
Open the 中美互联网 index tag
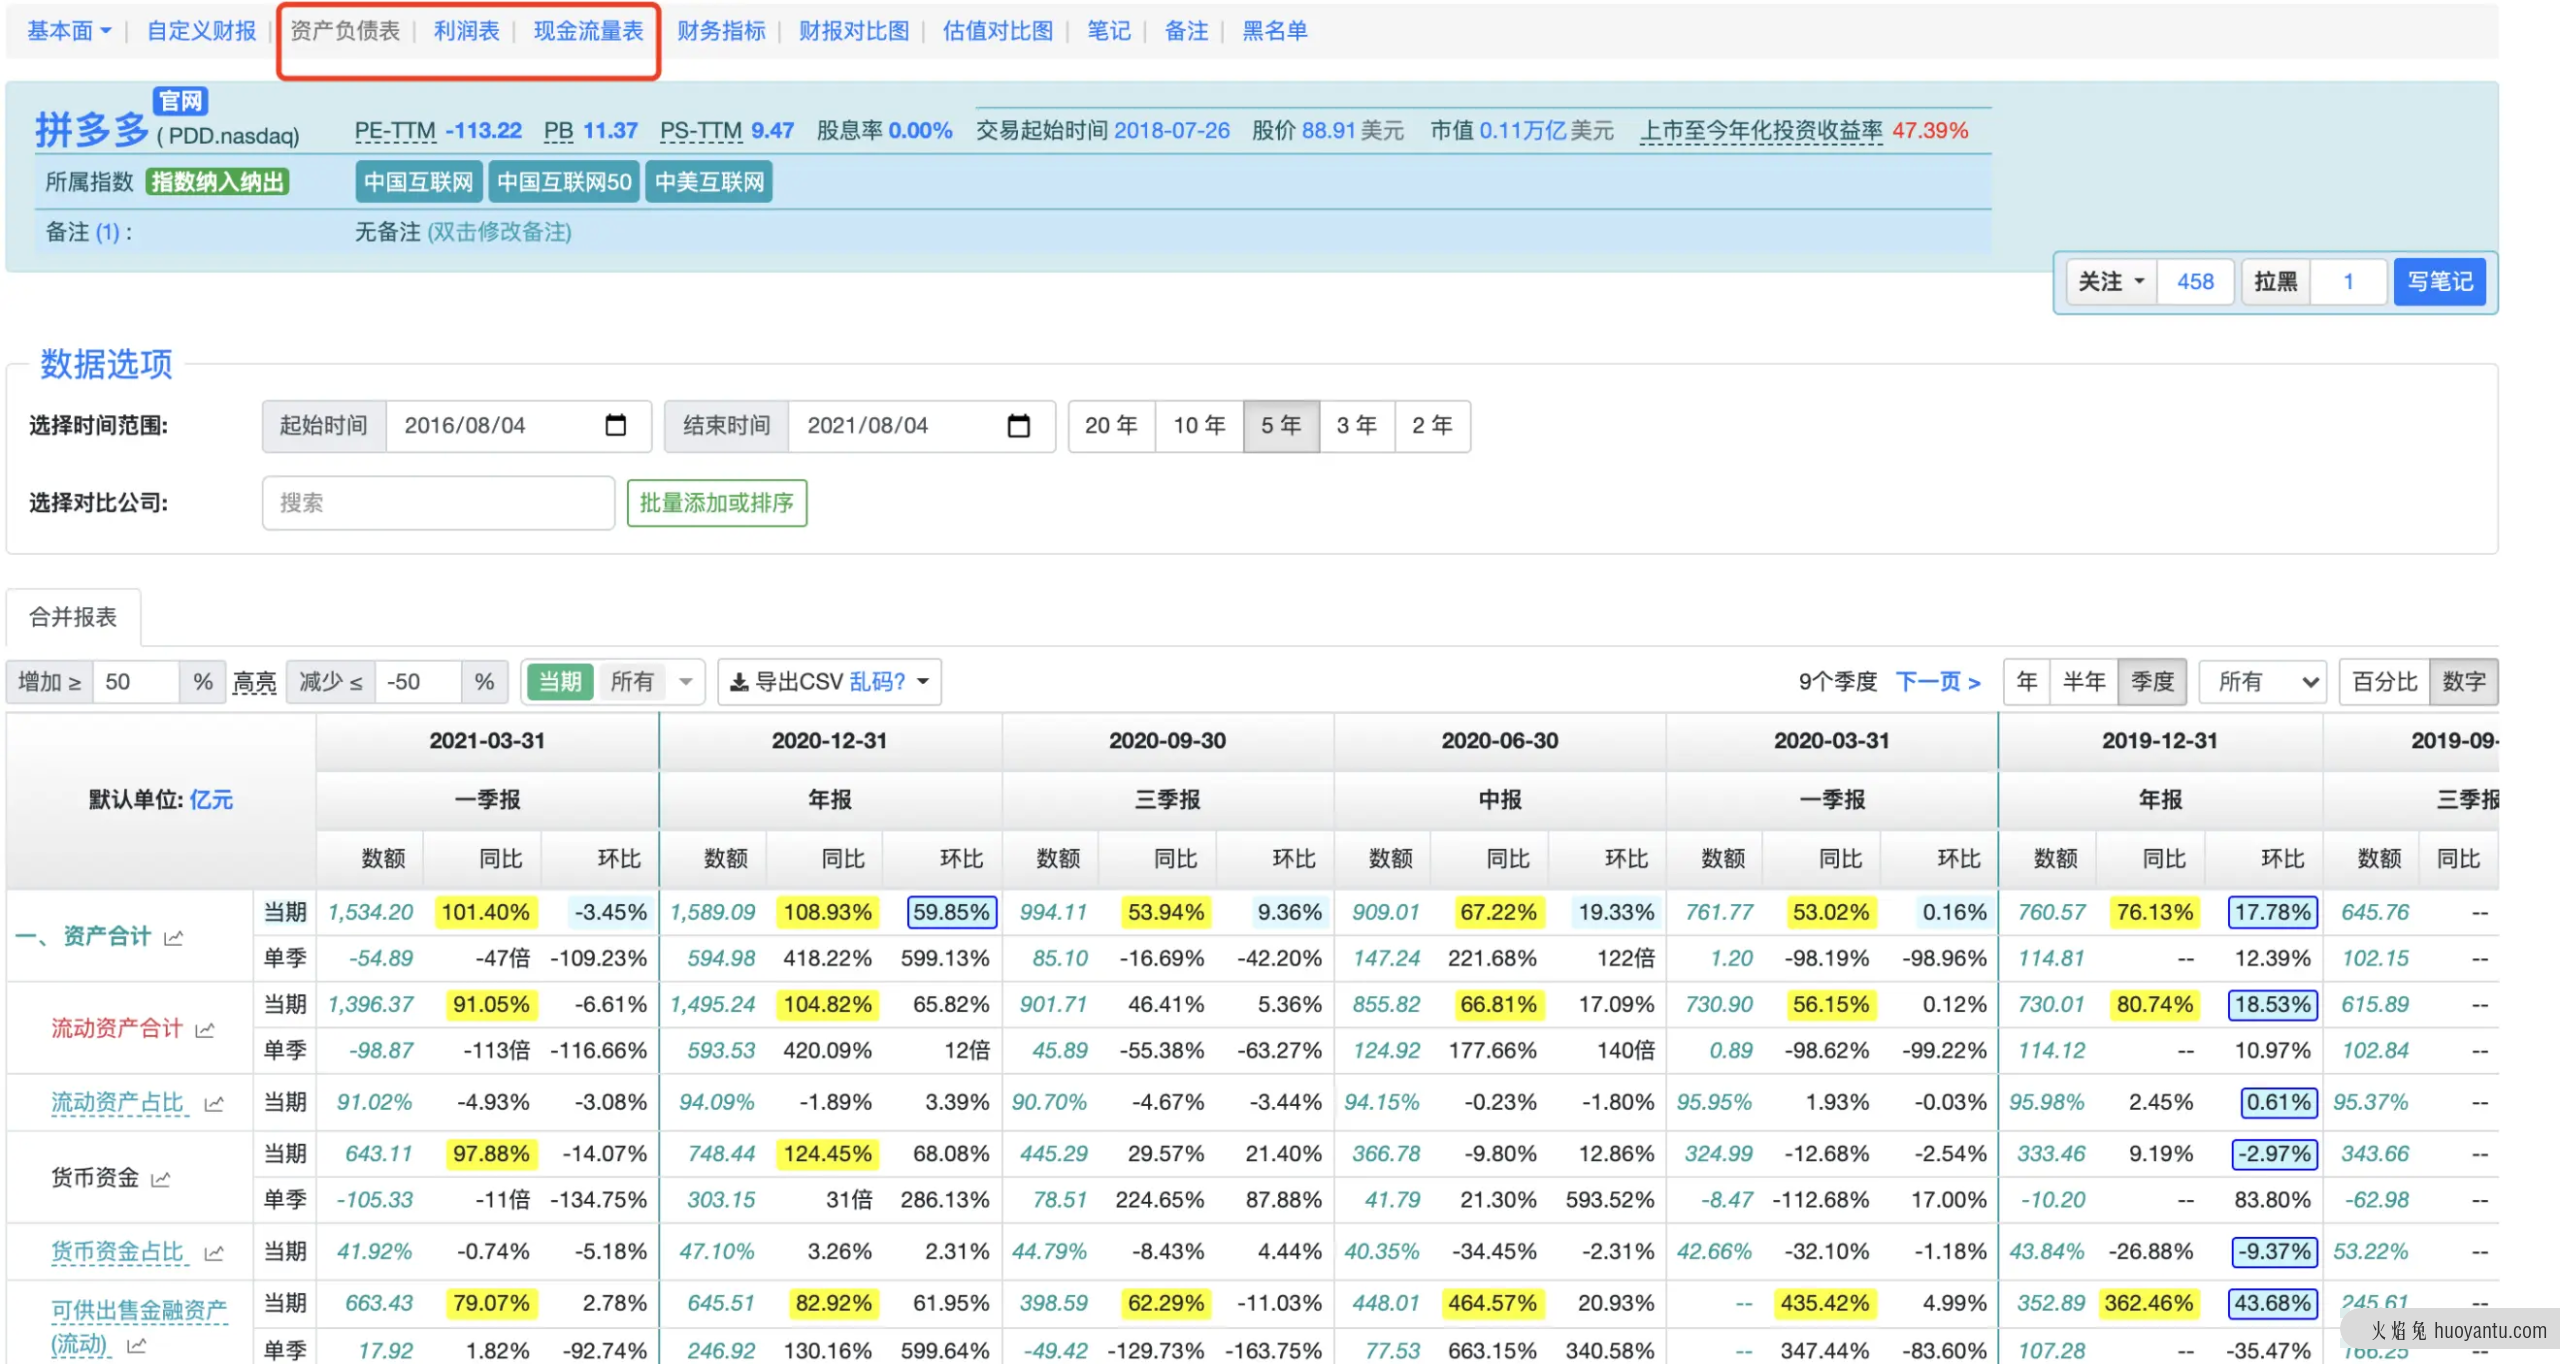[x=709, y=182]
